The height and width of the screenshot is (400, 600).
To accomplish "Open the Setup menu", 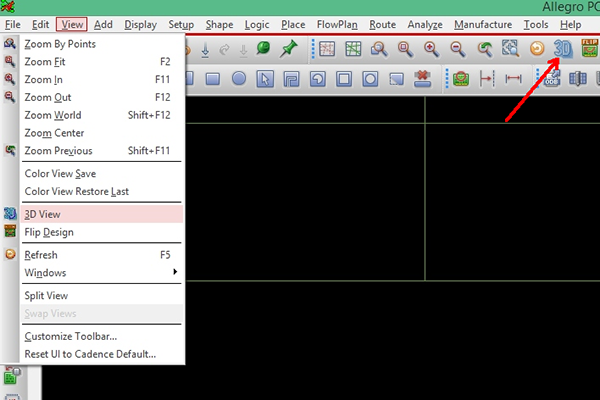I will pos(181,24).
